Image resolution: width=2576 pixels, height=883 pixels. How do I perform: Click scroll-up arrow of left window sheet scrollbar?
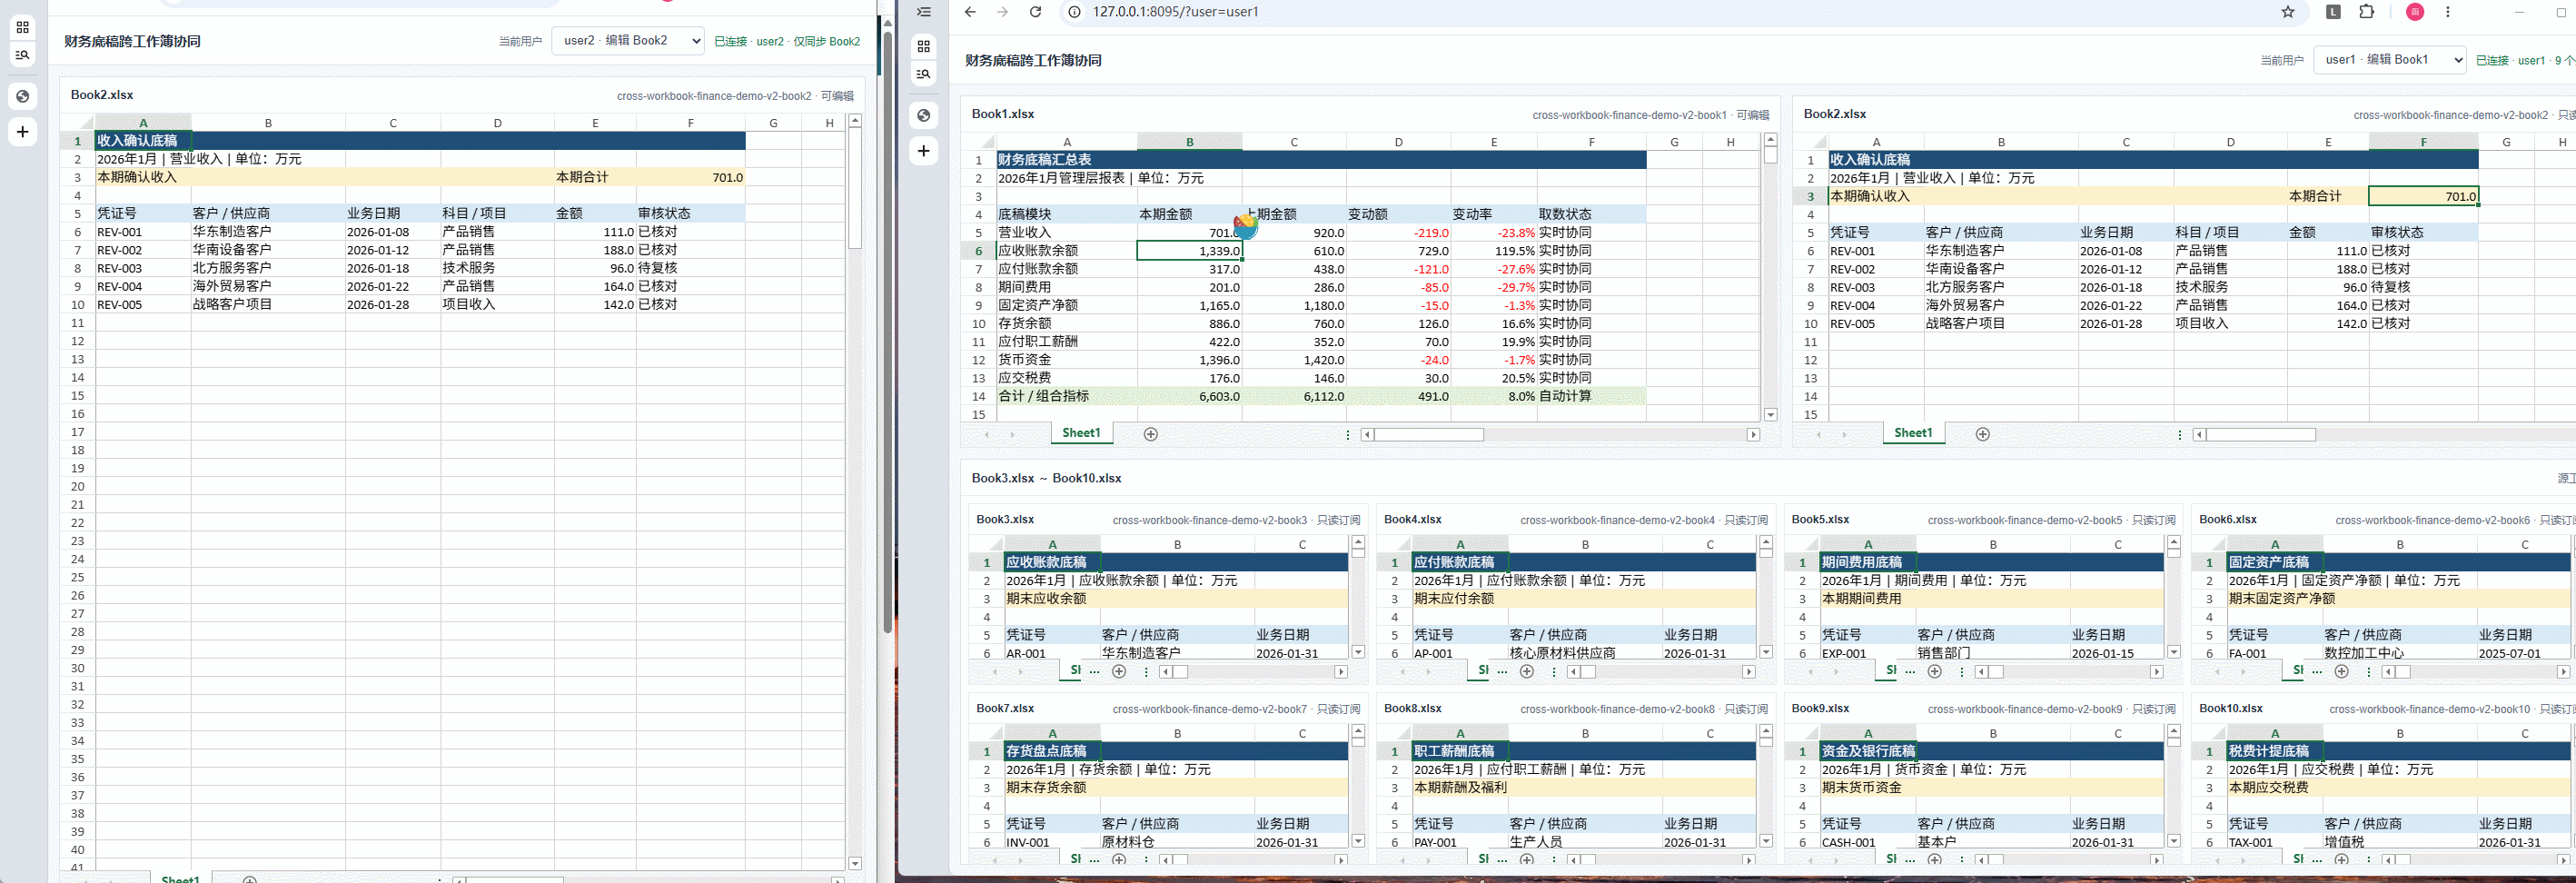tap(855, 121)
